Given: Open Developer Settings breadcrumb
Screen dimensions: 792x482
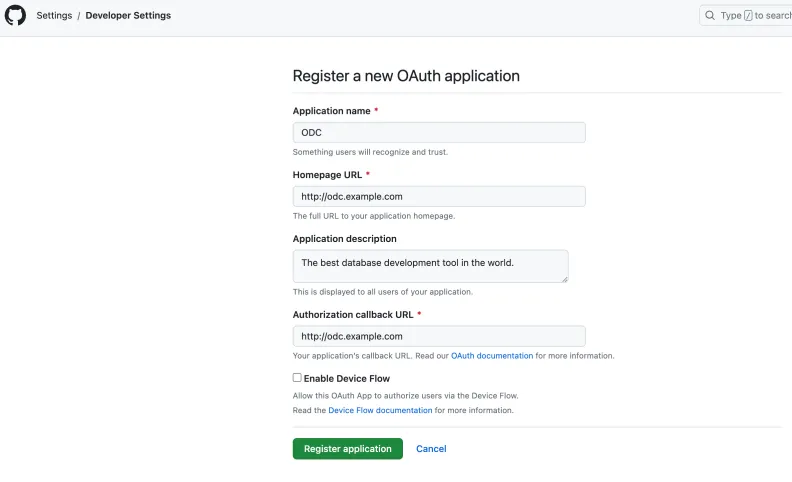Looking at the screenshot, I should tap(128, 16).
